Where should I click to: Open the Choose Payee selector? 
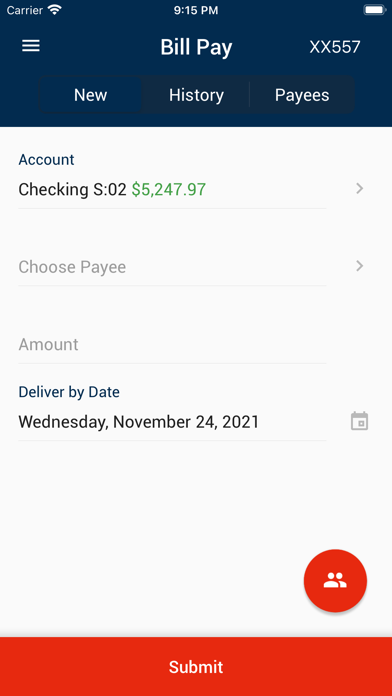172,267
